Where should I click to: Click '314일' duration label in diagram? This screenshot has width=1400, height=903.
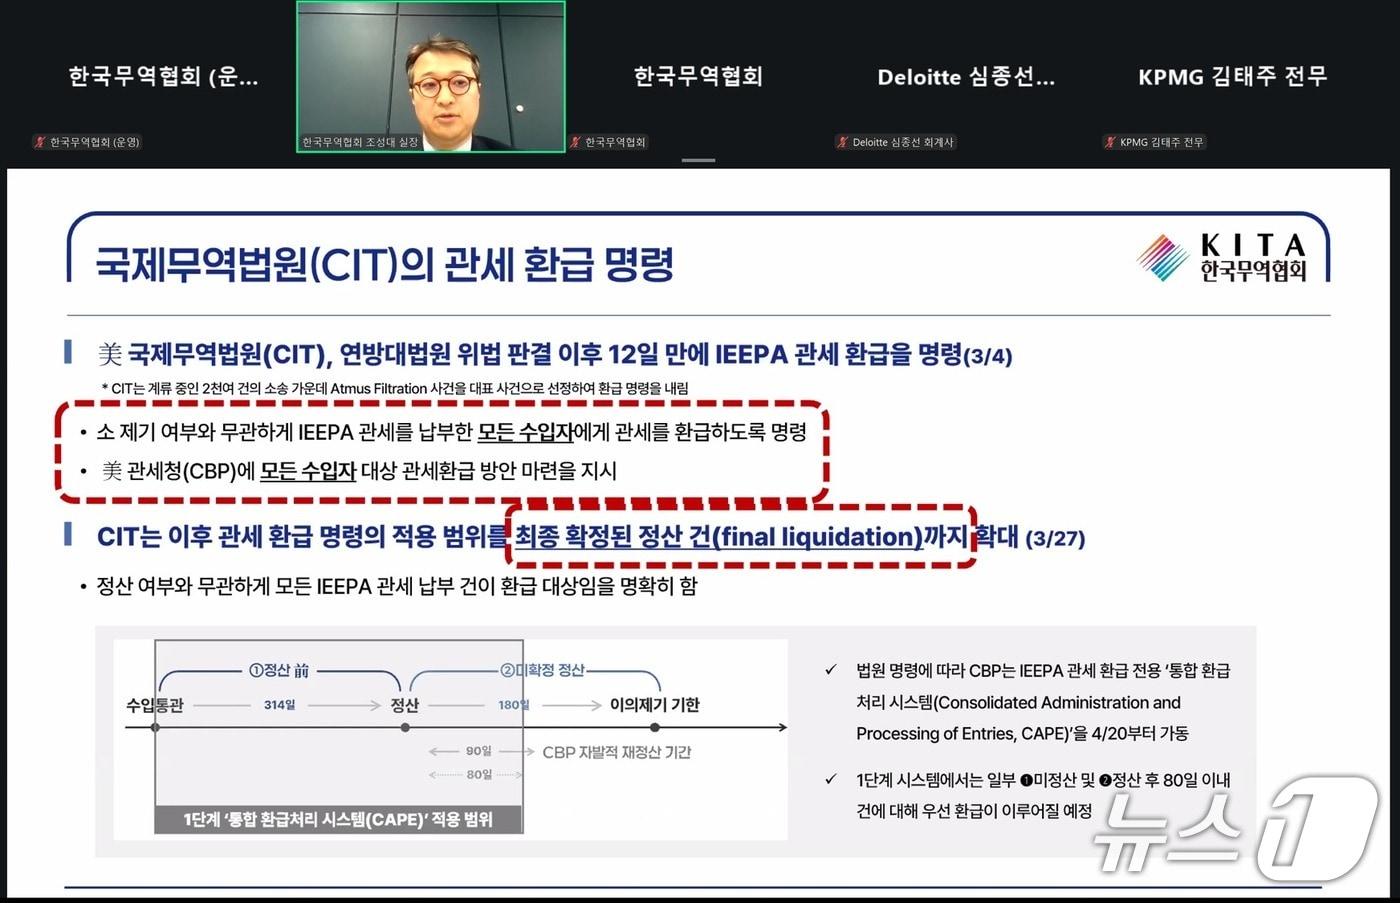[280, 705]
